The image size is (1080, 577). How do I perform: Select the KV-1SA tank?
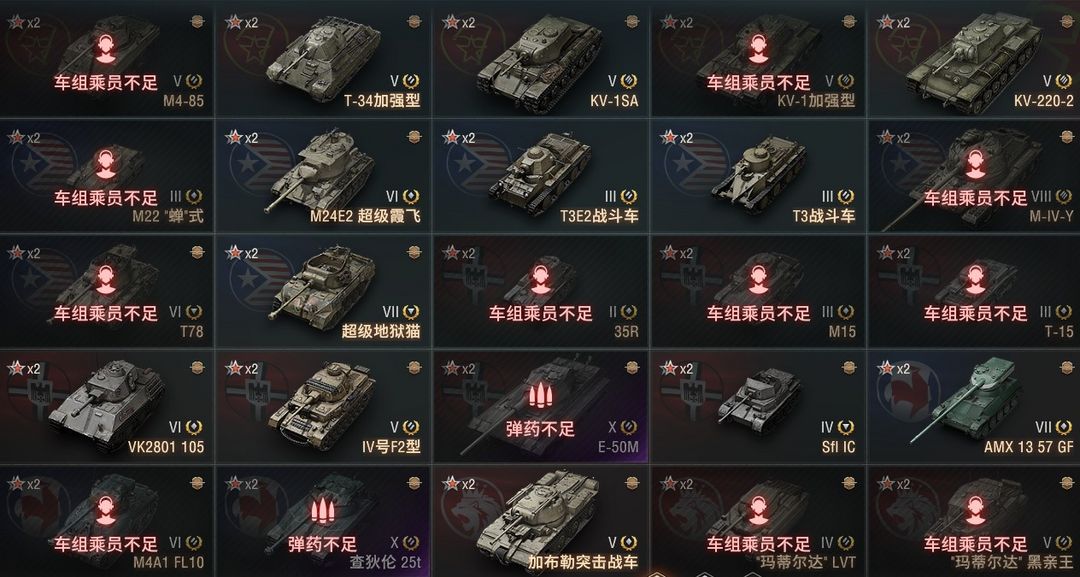click(540, 59)
